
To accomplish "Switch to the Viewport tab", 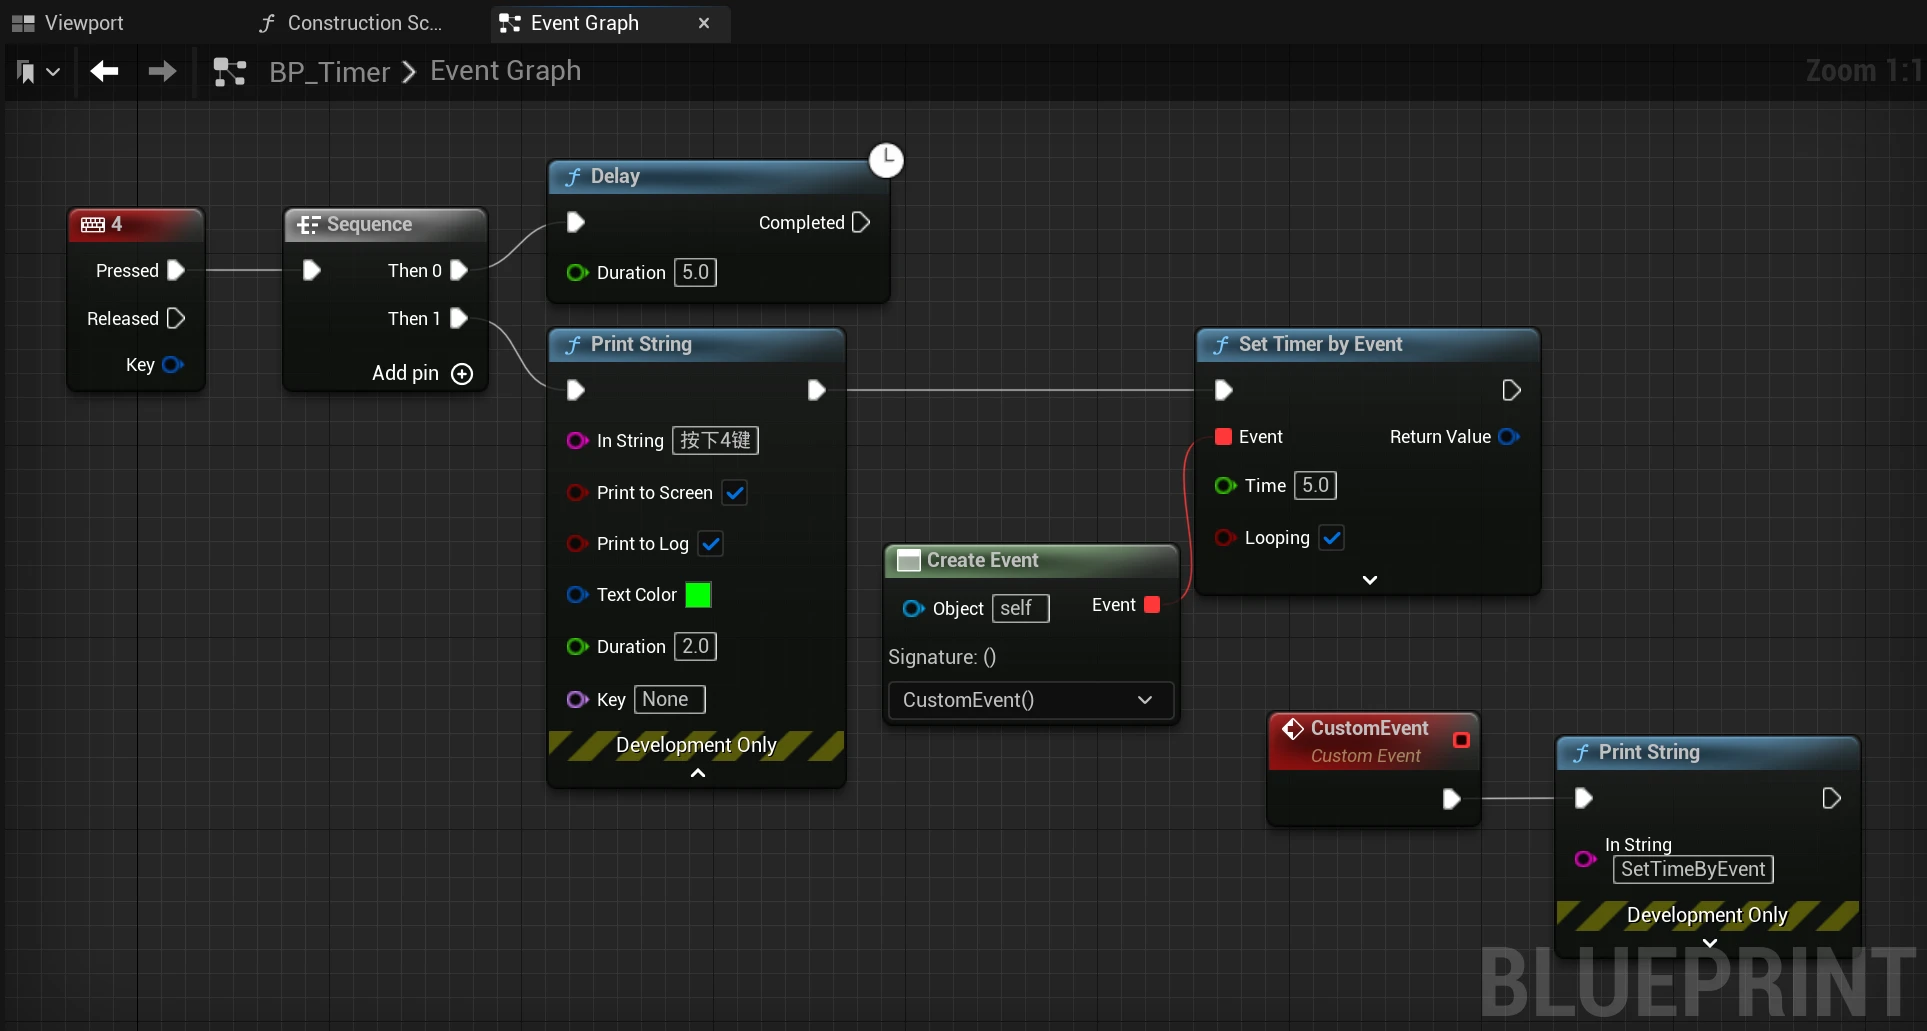I will pos(68,23).
